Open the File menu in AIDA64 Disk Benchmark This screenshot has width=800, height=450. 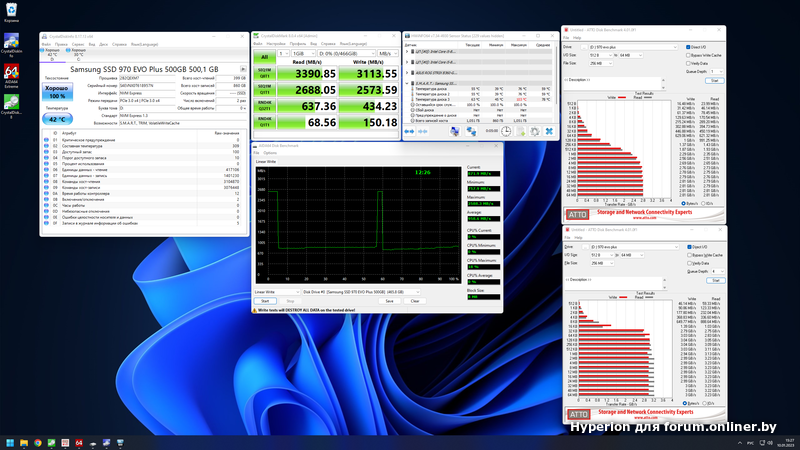tap(258, 153)
